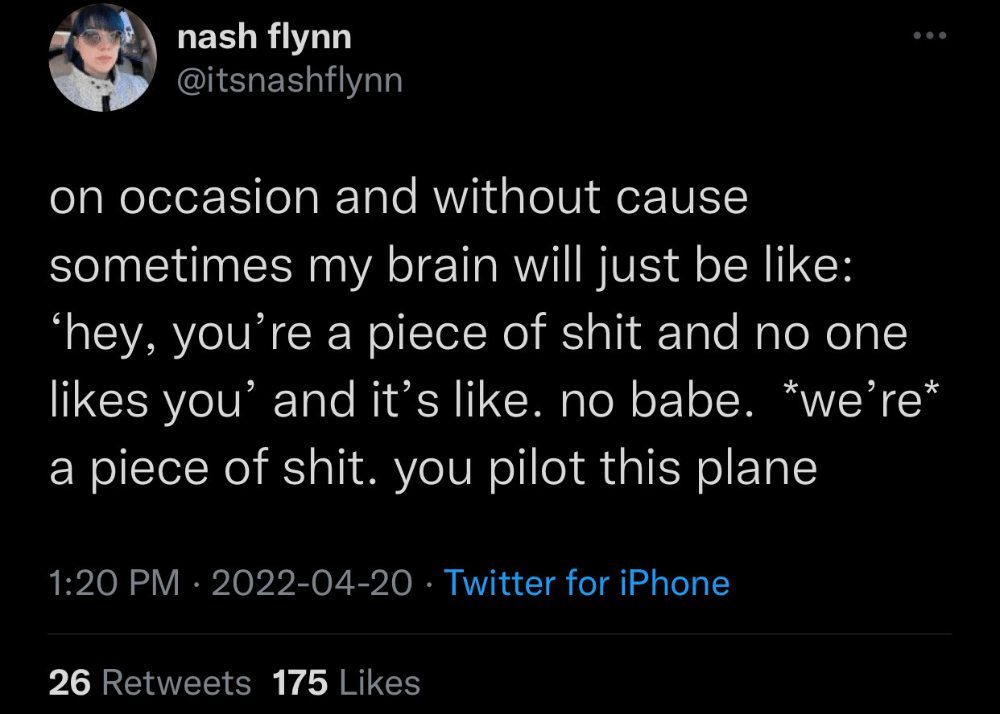Viewport: 1000px width, 714px height.
Task: Click the line 'sometimes my brain will just'
Action: (450, 265)
